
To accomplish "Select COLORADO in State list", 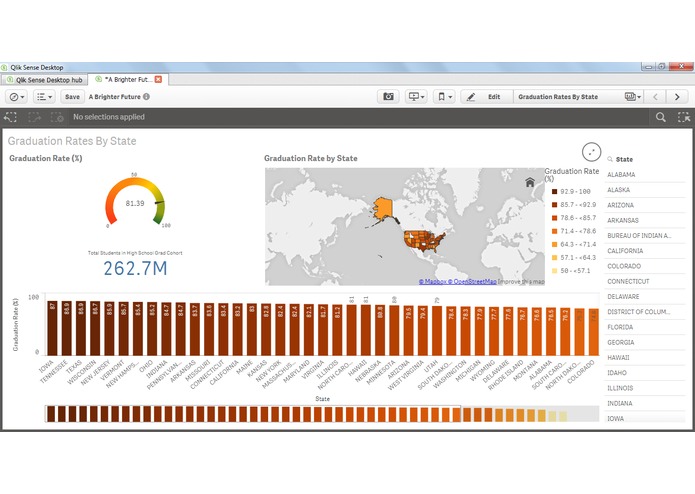I will 645,266.
